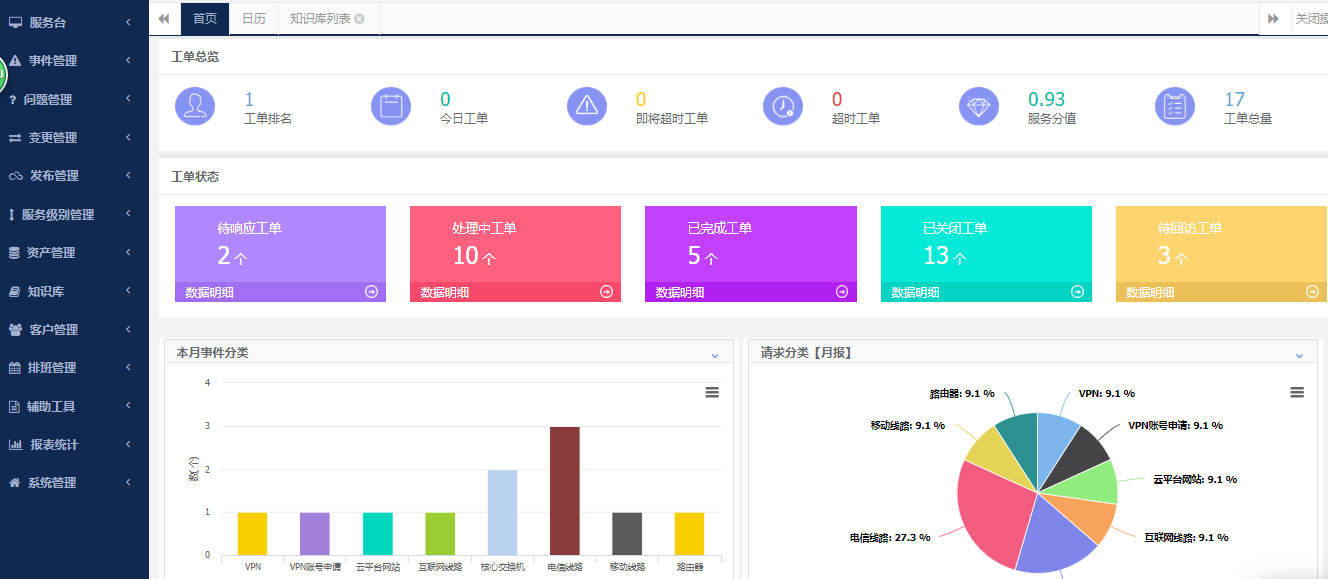Click the 服务分值 diamond icon
Image resolution: width=1328 pixels, height=579 pixels.
(x=979, y=106)
